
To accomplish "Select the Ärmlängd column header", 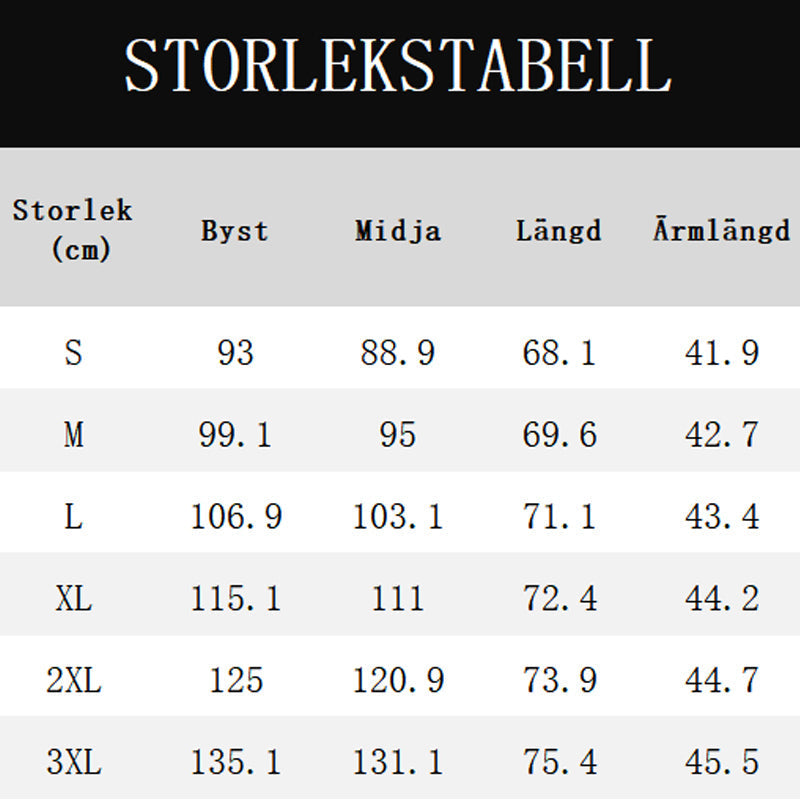I will click(721, 231).
